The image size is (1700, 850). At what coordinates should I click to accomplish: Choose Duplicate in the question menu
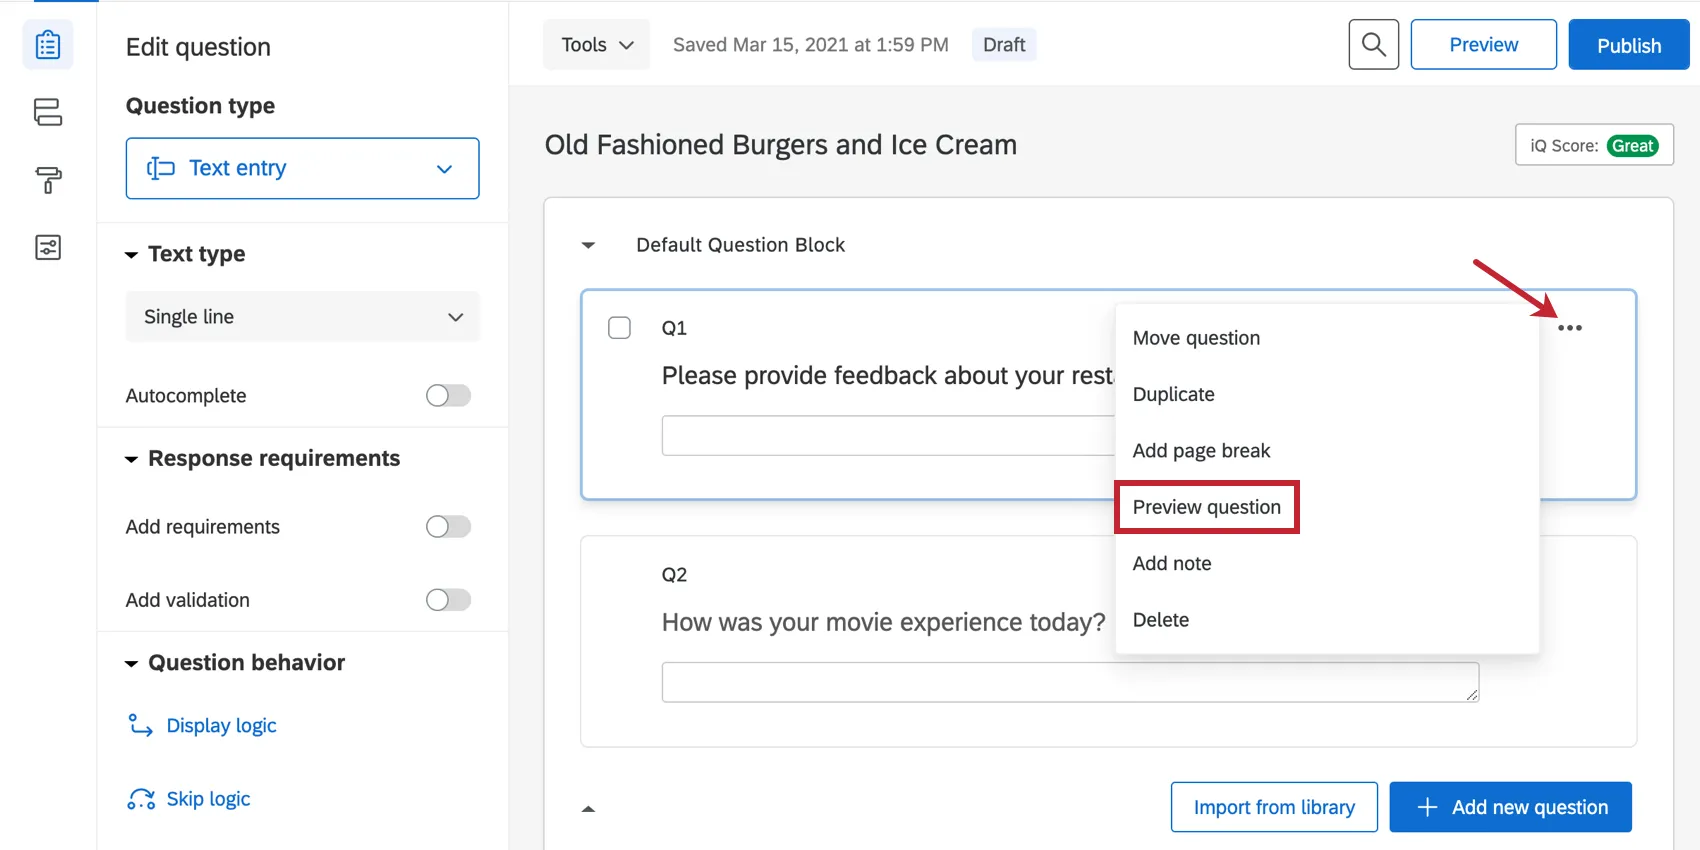tap(1173, 394)
